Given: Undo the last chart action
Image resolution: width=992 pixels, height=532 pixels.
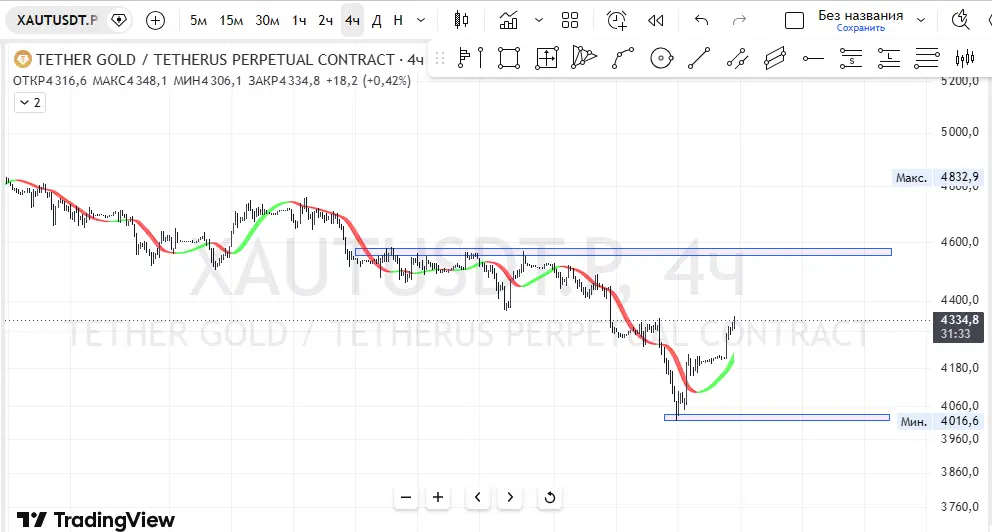Looking at the screenshot, I should click(x=701, y=20).
